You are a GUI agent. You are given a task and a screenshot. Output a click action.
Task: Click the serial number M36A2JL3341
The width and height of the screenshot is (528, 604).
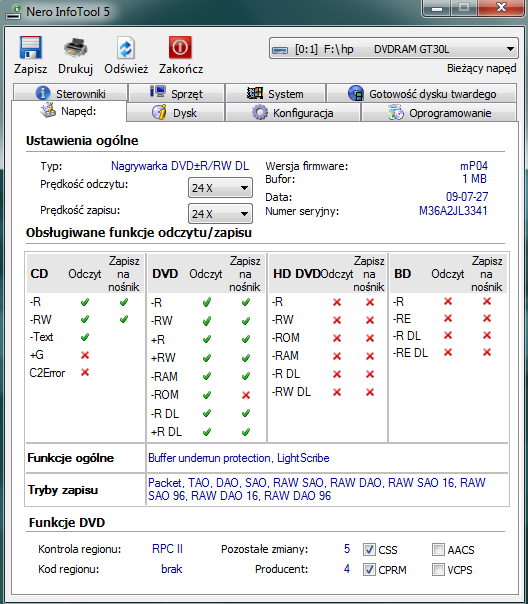(x=453, y=211)
